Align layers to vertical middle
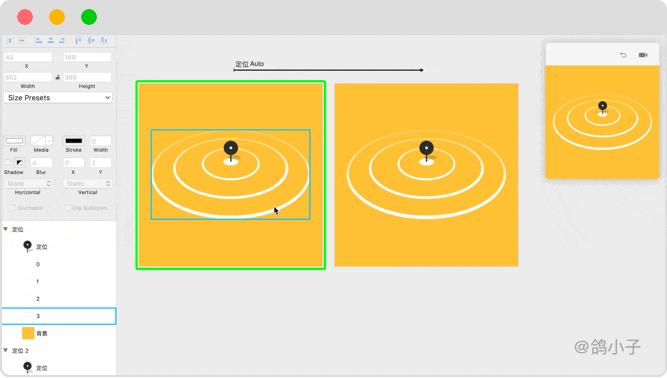The height and width of the screenshot is (378, 667). [x=91, y=40]
